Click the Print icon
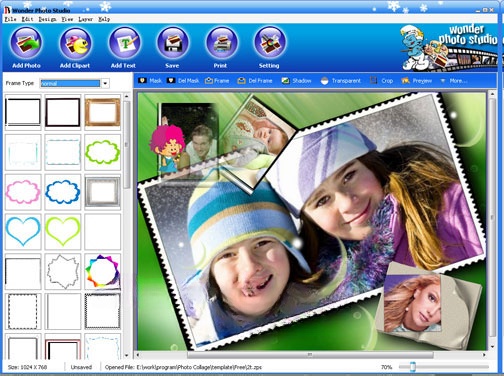The width and height of the screenshot is (504, 376). point(221,43)
